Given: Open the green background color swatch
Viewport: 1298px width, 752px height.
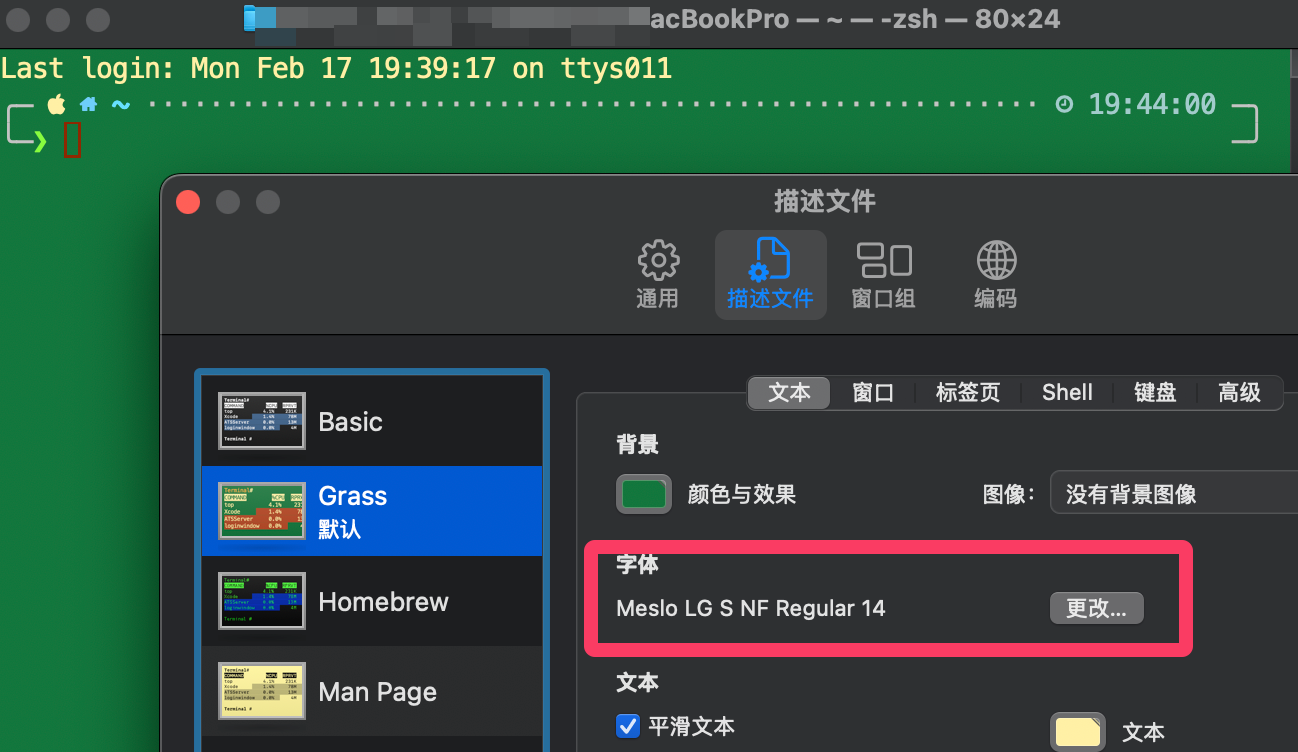Looking at the screenshot, I should click(644, 494).
